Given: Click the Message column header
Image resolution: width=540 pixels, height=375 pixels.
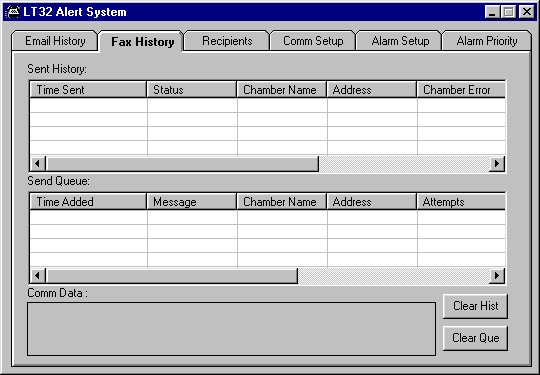Looking at the screenshot, I should click(x=192, y=201).
